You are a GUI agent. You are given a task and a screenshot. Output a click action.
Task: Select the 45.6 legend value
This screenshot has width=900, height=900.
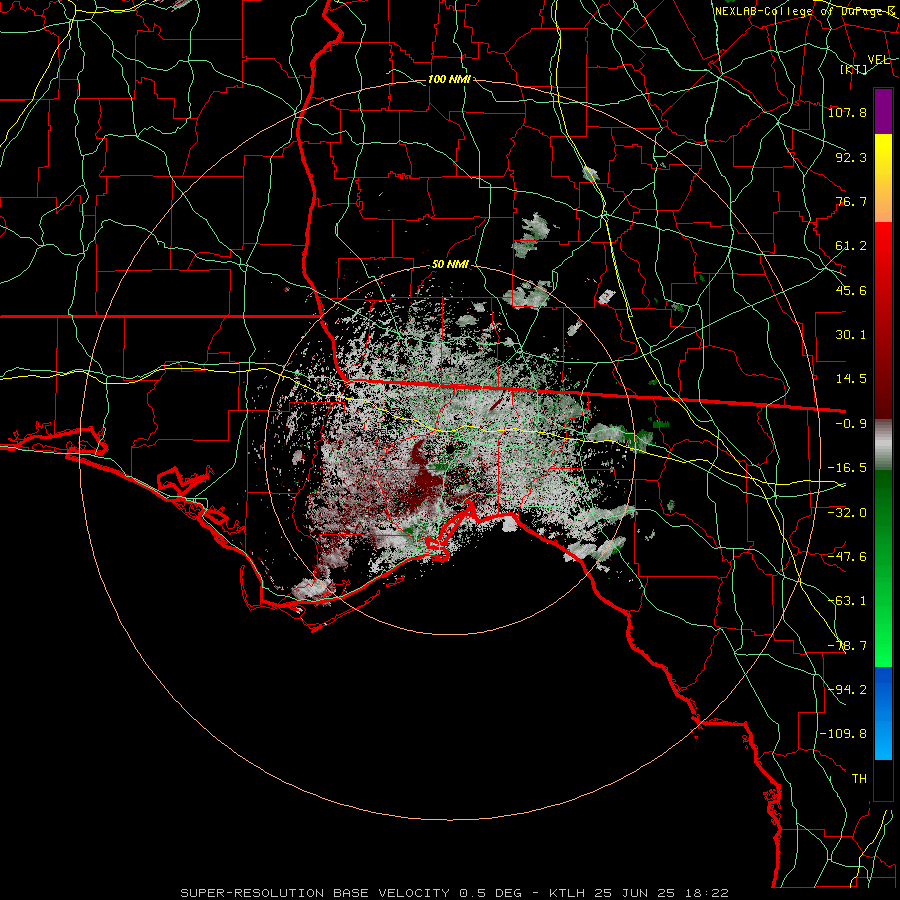(851, 290)
